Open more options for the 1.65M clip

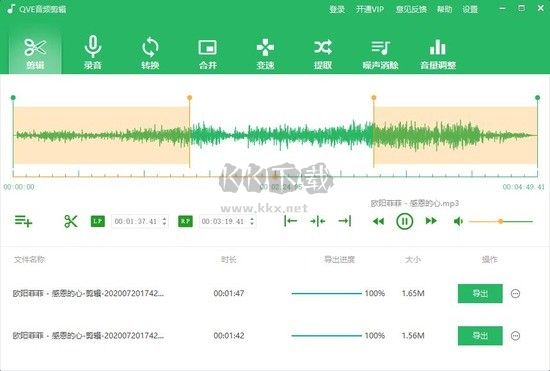coord(515,294)
